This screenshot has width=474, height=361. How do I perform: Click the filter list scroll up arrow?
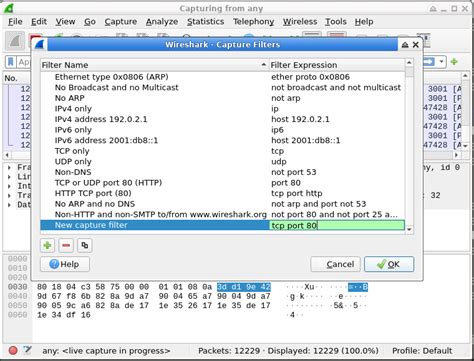pyautogui.click(x=409, y=63)
